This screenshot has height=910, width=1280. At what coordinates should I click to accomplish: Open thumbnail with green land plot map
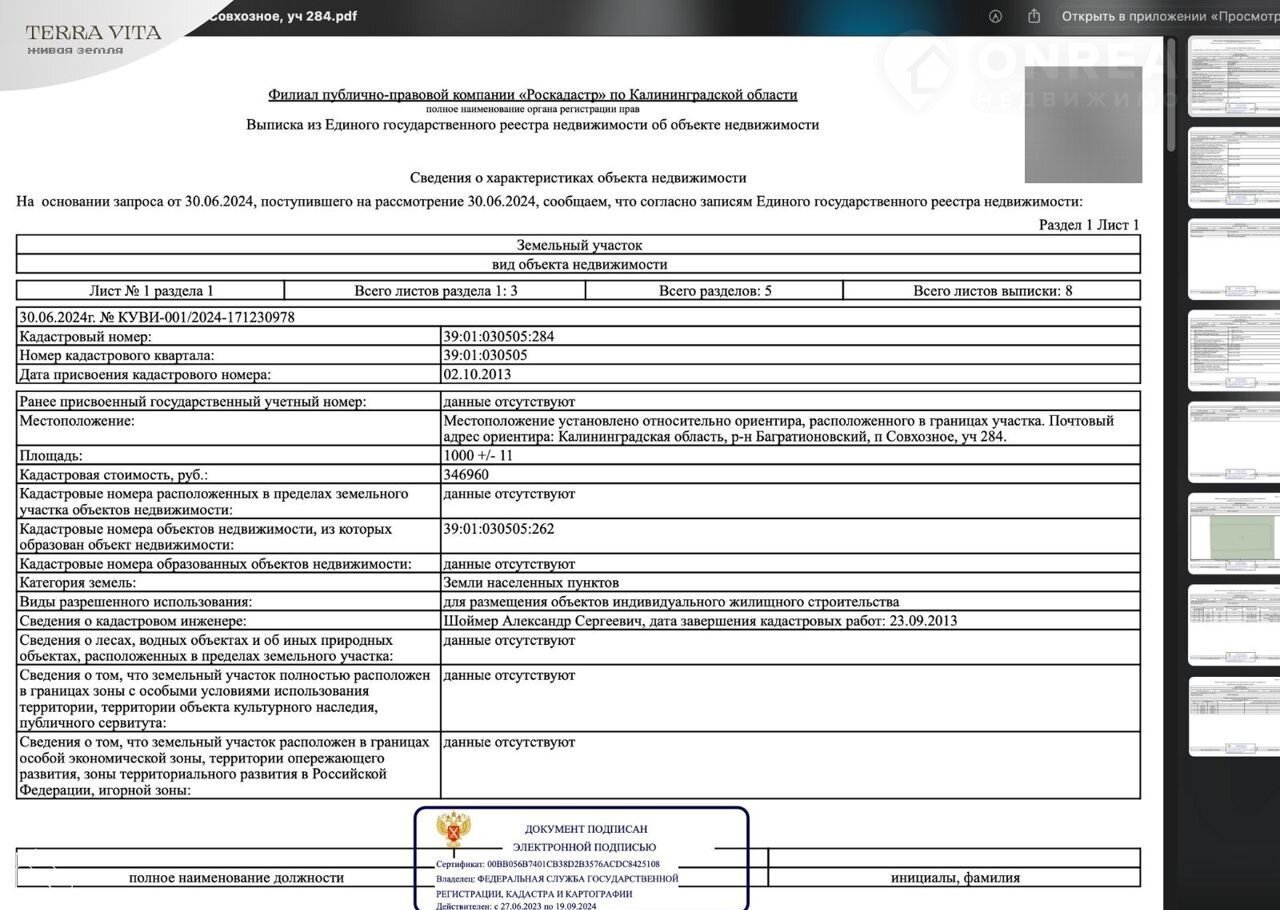click(x=1233, y=532)
